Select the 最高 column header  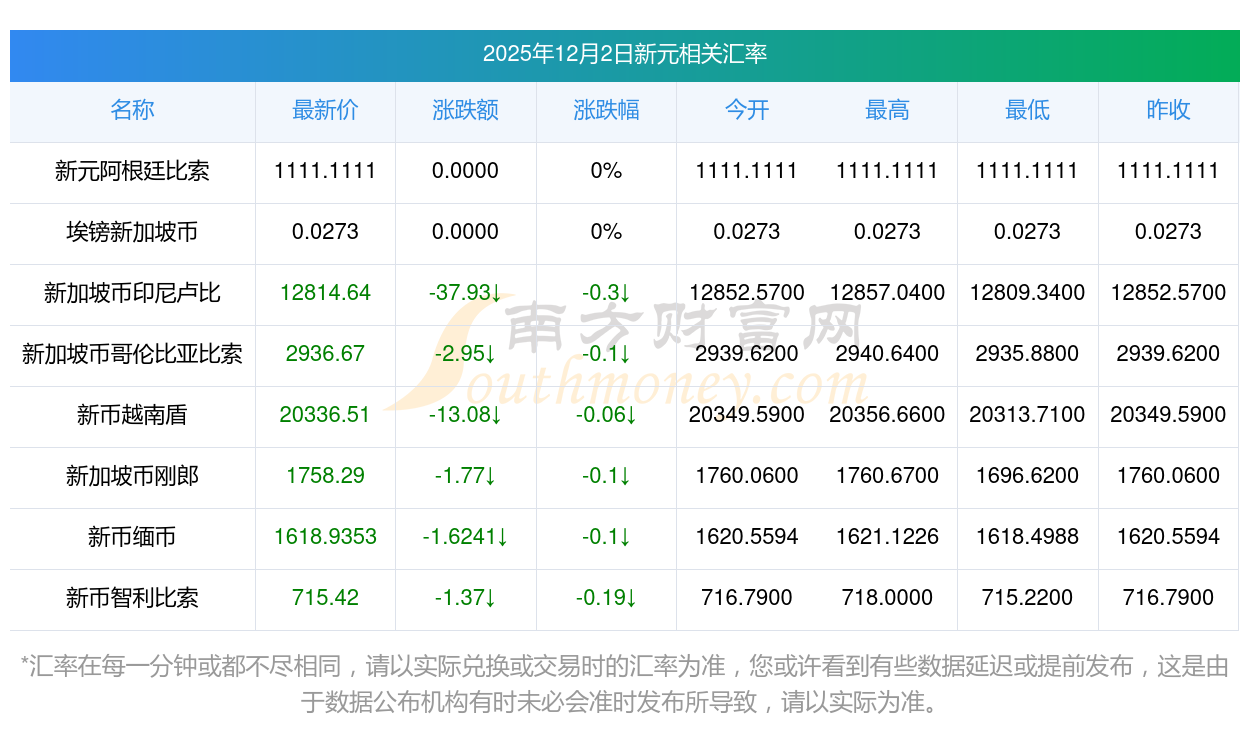click(x=887, y=110)
